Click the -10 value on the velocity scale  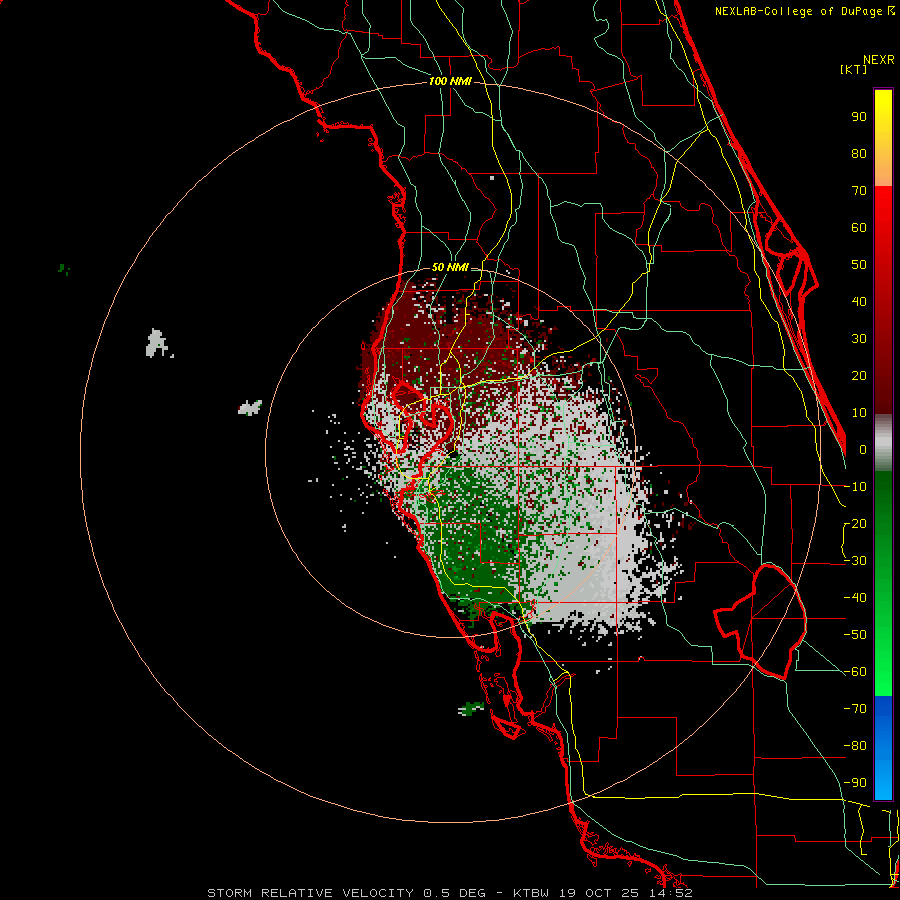pos(855,487)
